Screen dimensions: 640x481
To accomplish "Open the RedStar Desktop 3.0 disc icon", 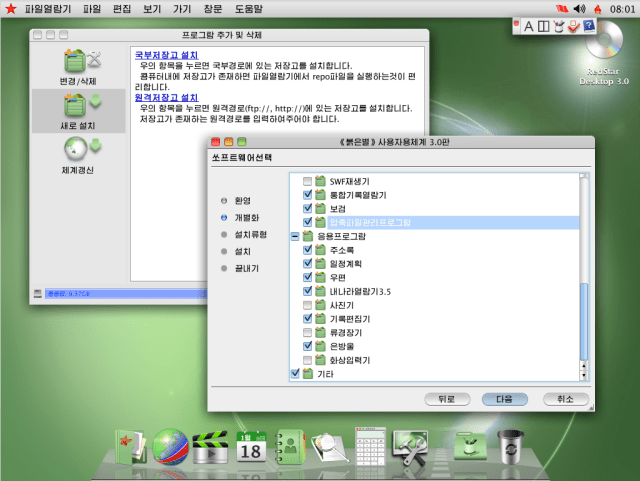I will (x=607, y=45).
